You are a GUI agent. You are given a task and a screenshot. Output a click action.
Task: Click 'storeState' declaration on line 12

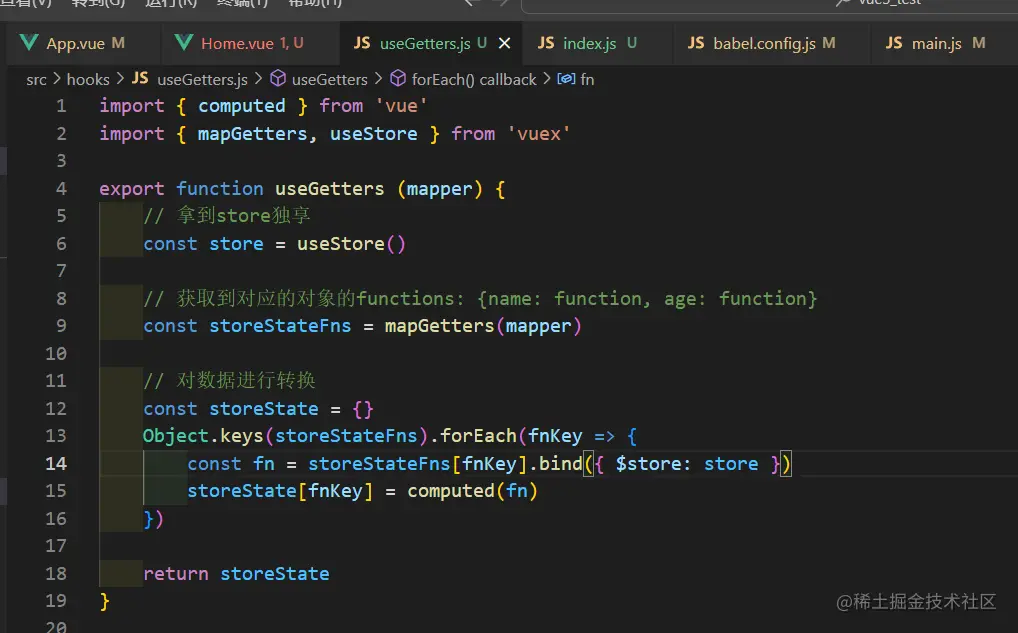264,409
